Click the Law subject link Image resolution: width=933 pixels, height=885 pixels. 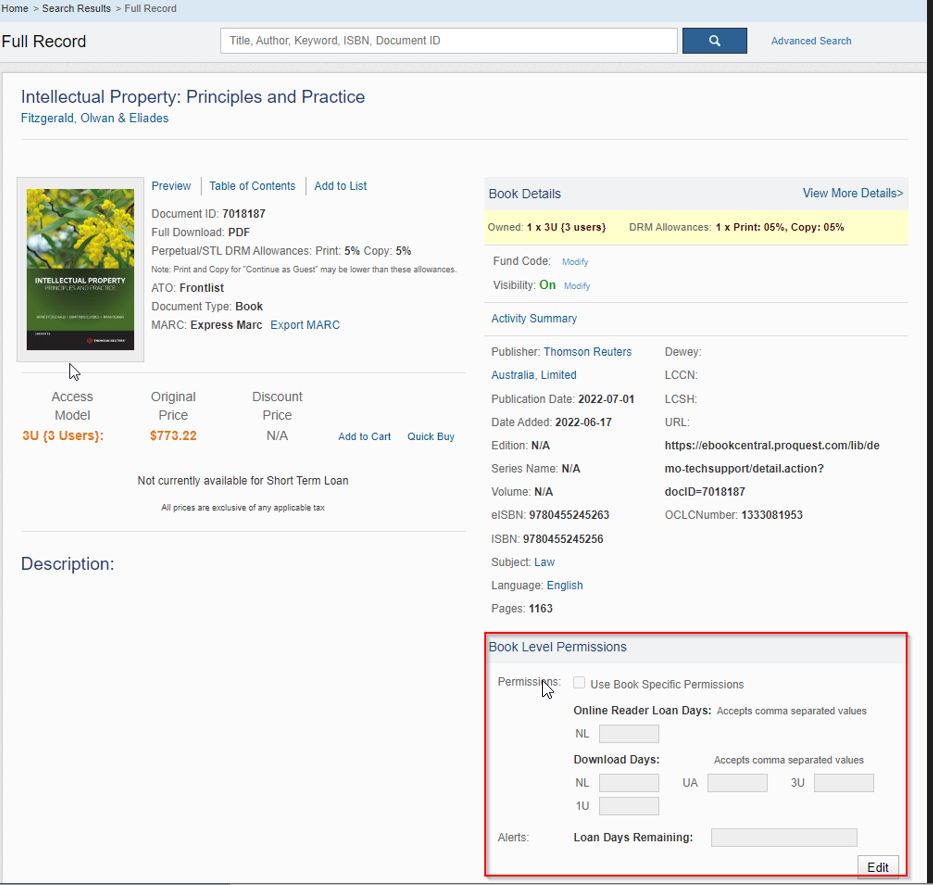(546, 562)
